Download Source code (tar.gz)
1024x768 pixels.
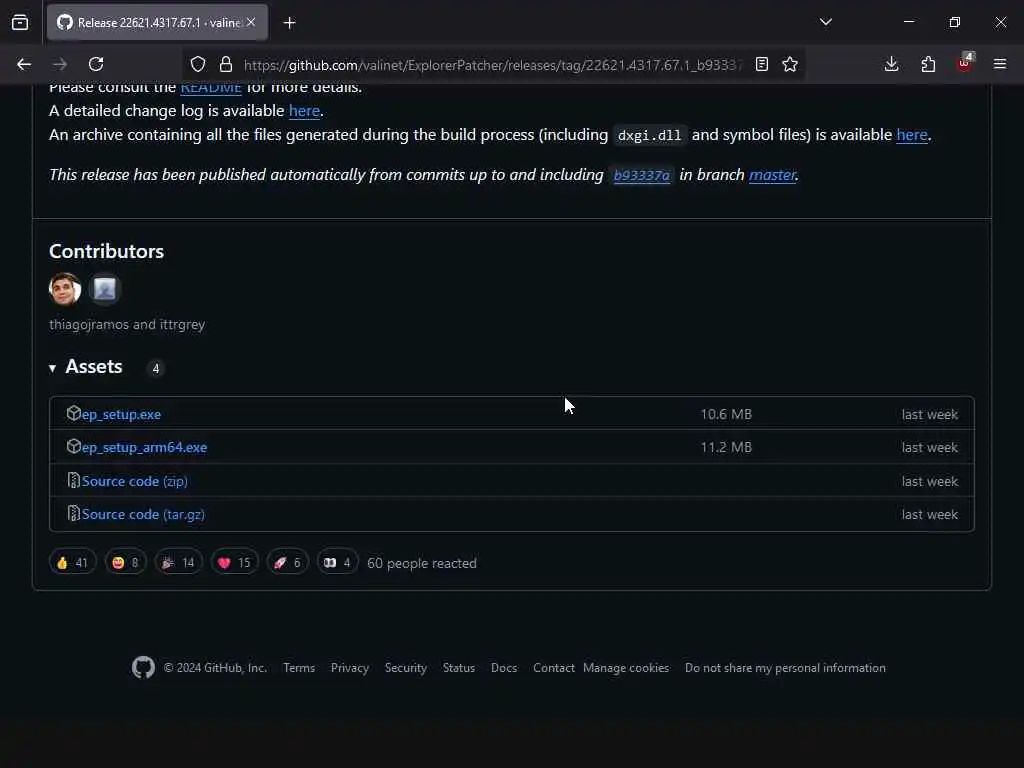(143, 515)
